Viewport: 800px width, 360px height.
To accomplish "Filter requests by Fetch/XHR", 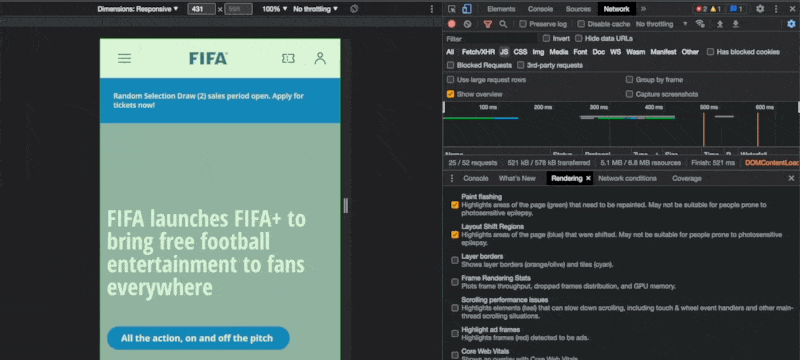I will pyautogui.click(x=478, y=52).
